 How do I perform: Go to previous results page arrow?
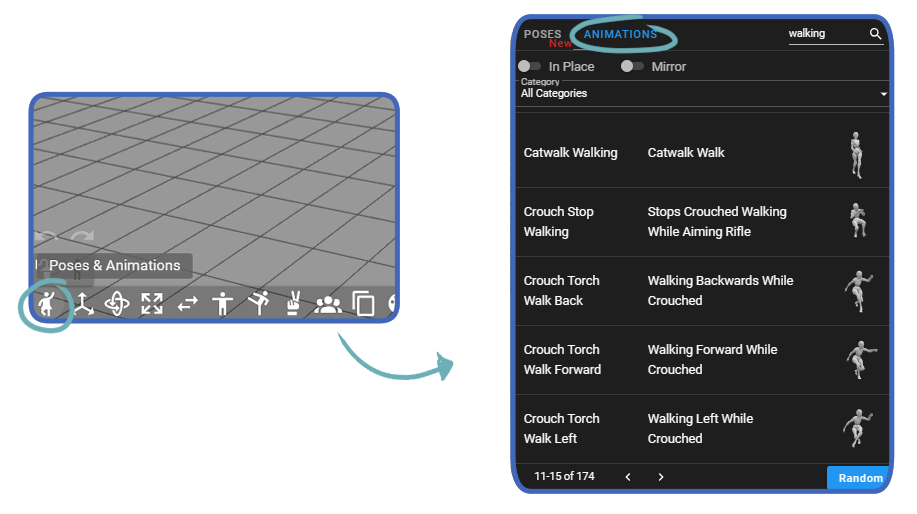628,477
